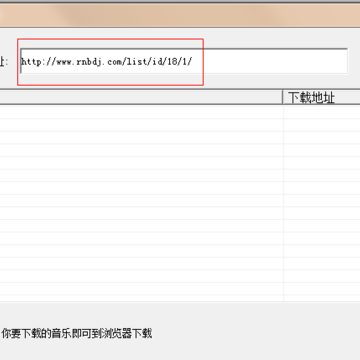Select the fourth row of the result list
This screenshot has height=360, width=360.
point(180,150)
